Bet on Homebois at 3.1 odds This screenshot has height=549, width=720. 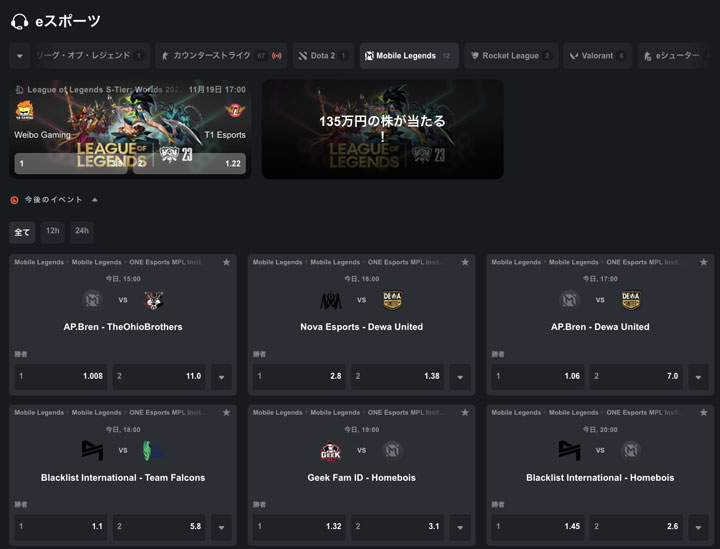[398, 527]
